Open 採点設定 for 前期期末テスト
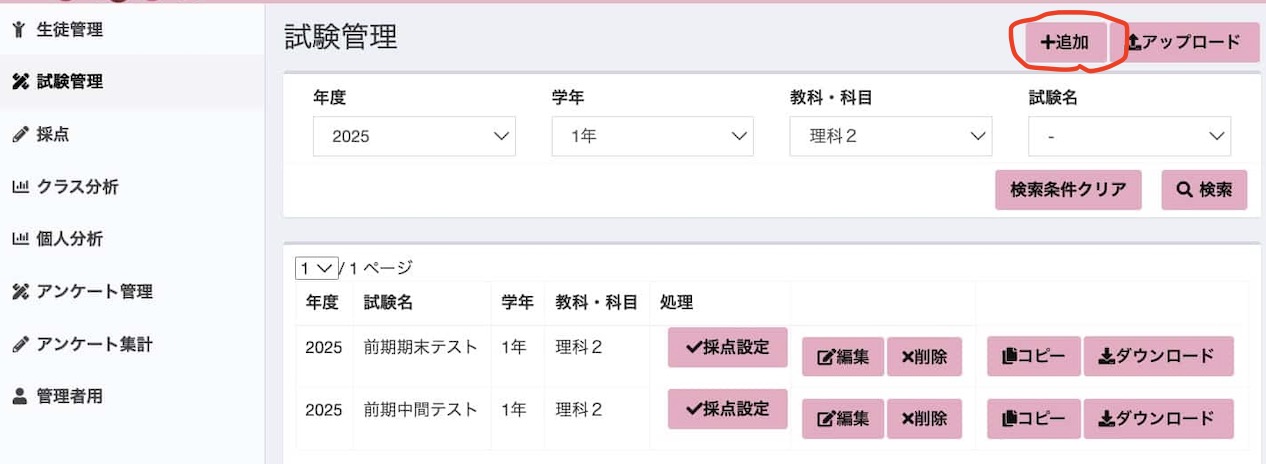This screenshot has width=1266, height=464. tap(728, 348)
